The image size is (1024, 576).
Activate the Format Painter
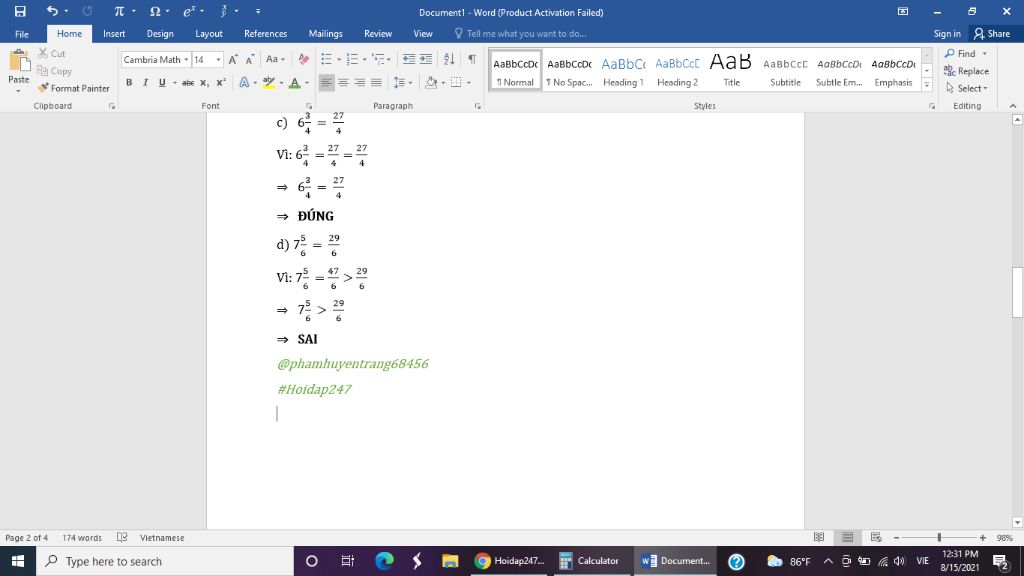coord(73,88)
